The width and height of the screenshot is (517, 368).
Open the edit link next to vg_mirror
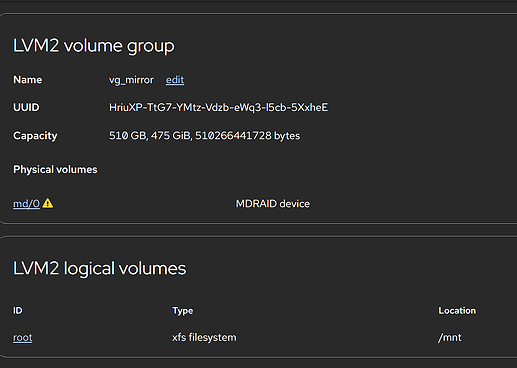[x=175, y=80]
